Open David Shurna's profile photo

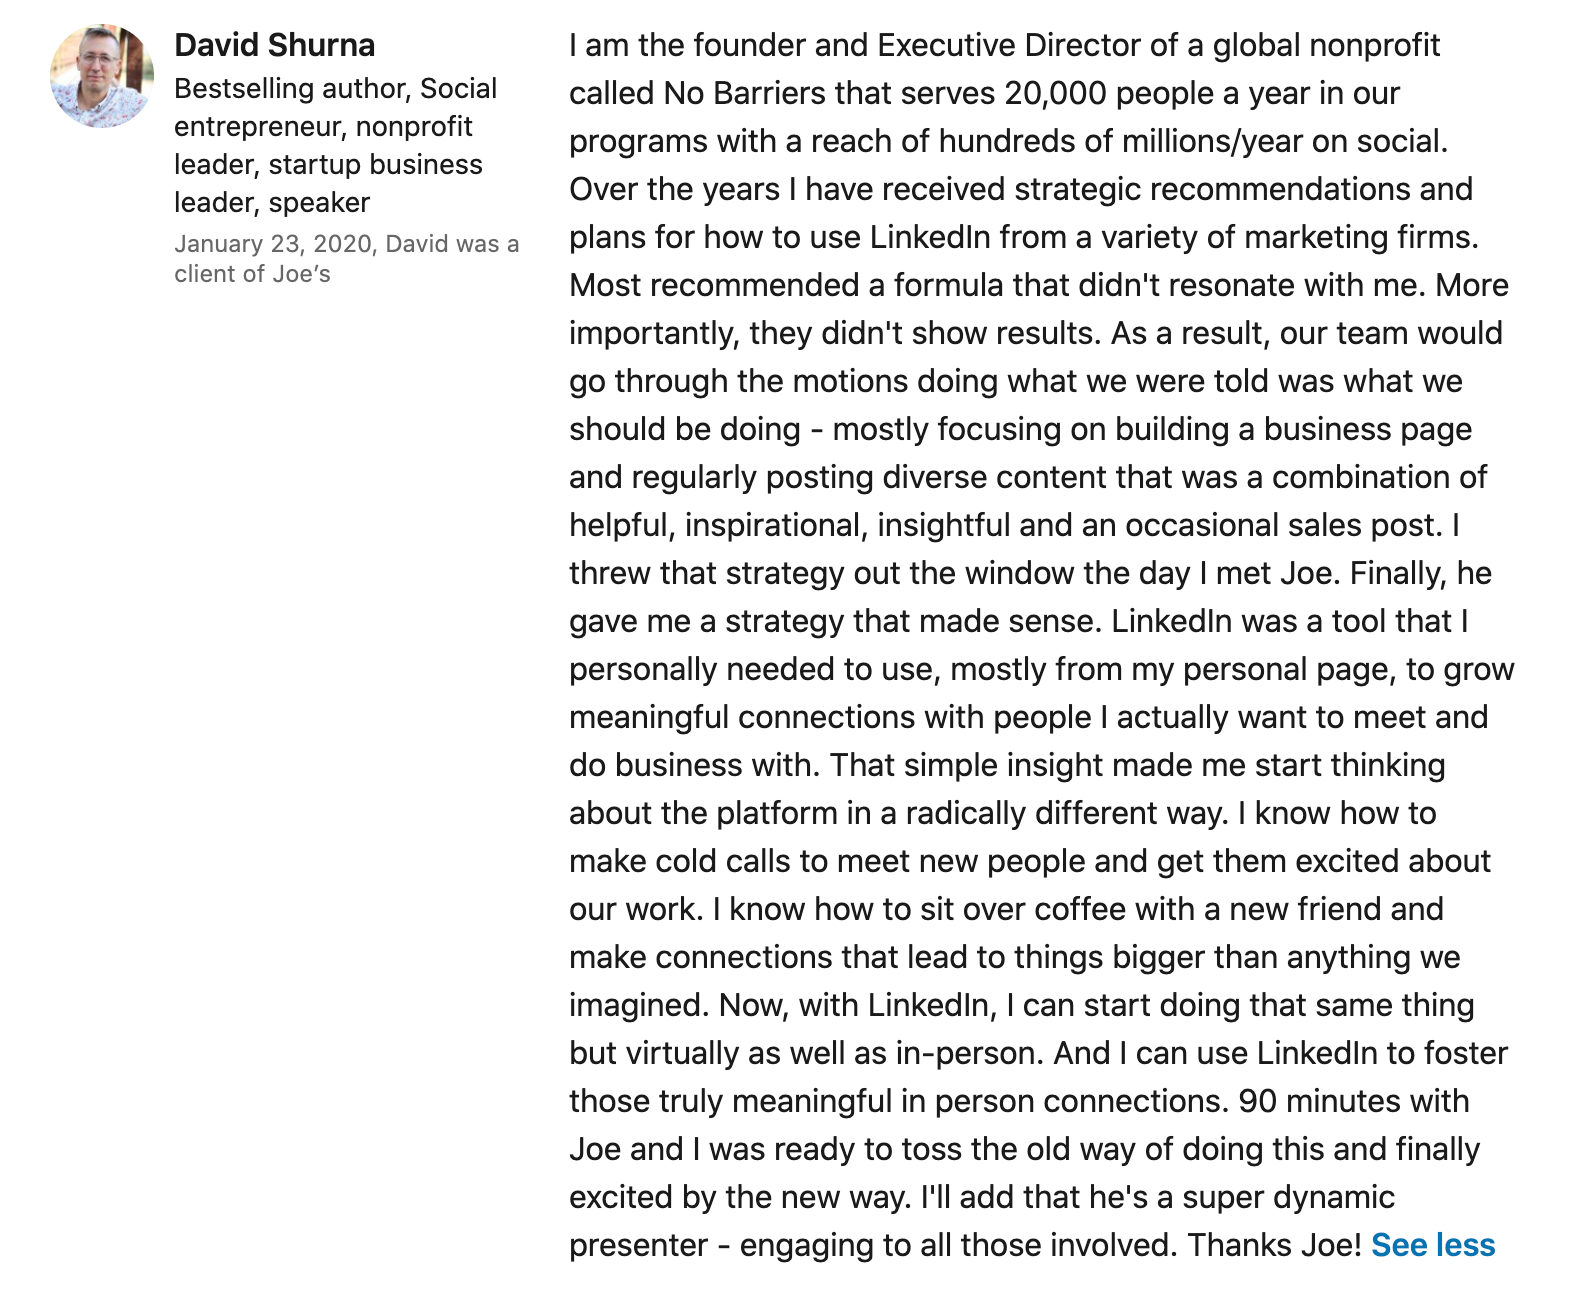click(x=102, y=76)
